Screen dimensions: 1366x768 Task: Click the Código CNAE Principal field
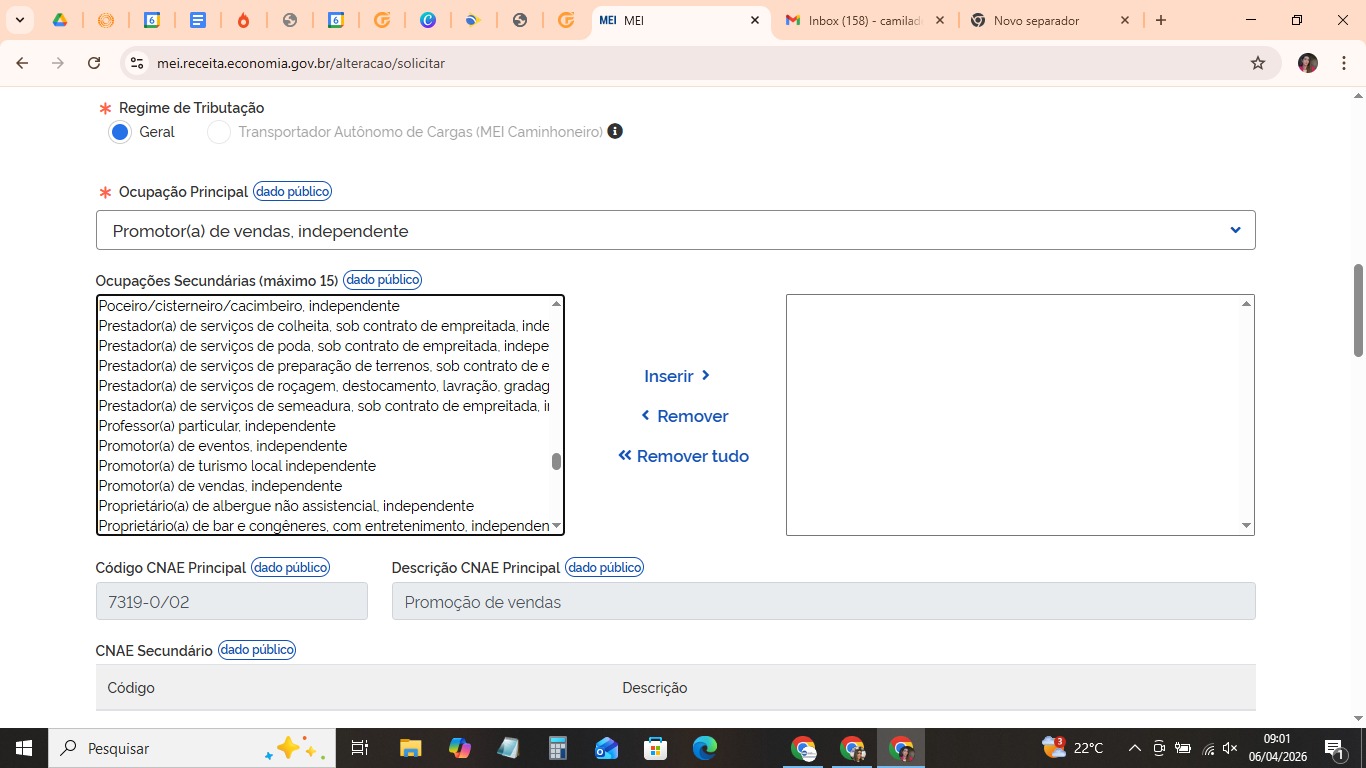pyautogui.click(x=232, y=602)
